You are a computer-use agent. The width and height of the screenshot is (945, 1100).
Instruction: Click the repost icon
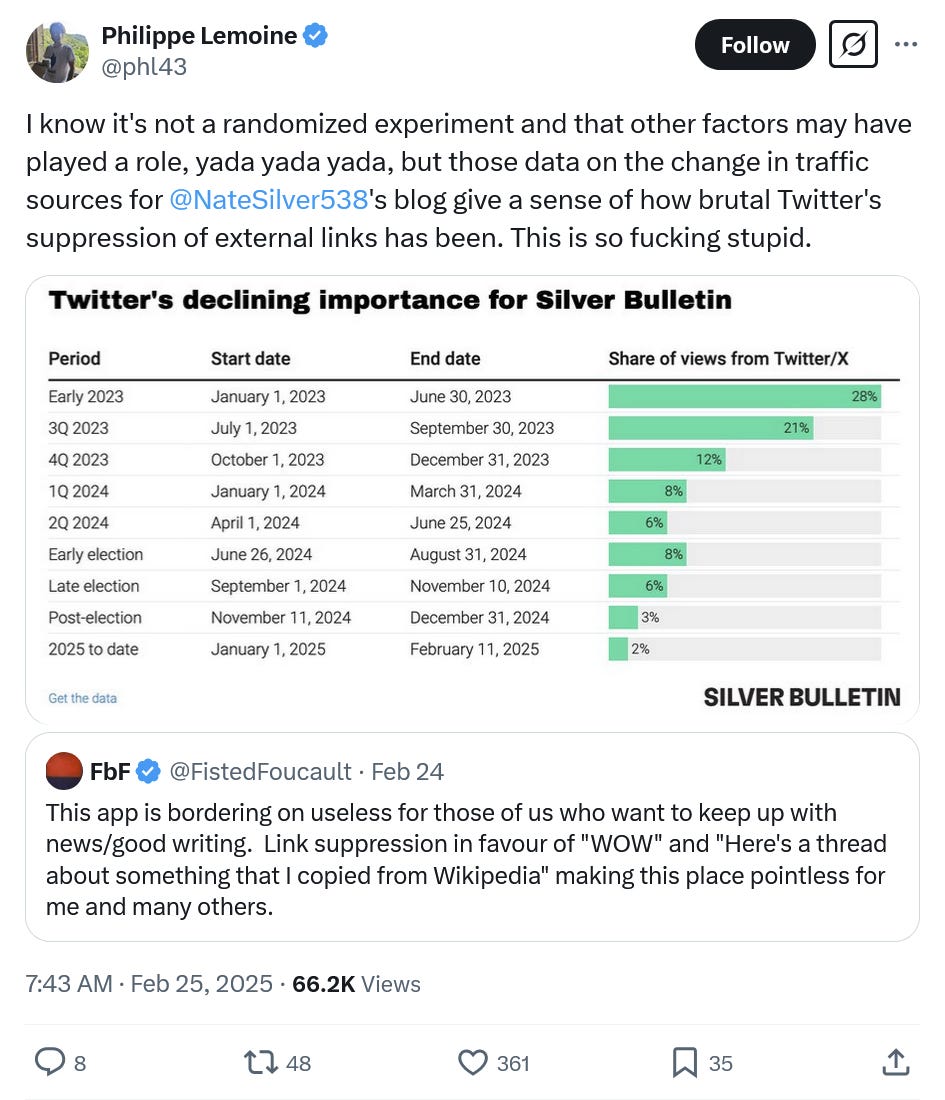pos(261,1062)
